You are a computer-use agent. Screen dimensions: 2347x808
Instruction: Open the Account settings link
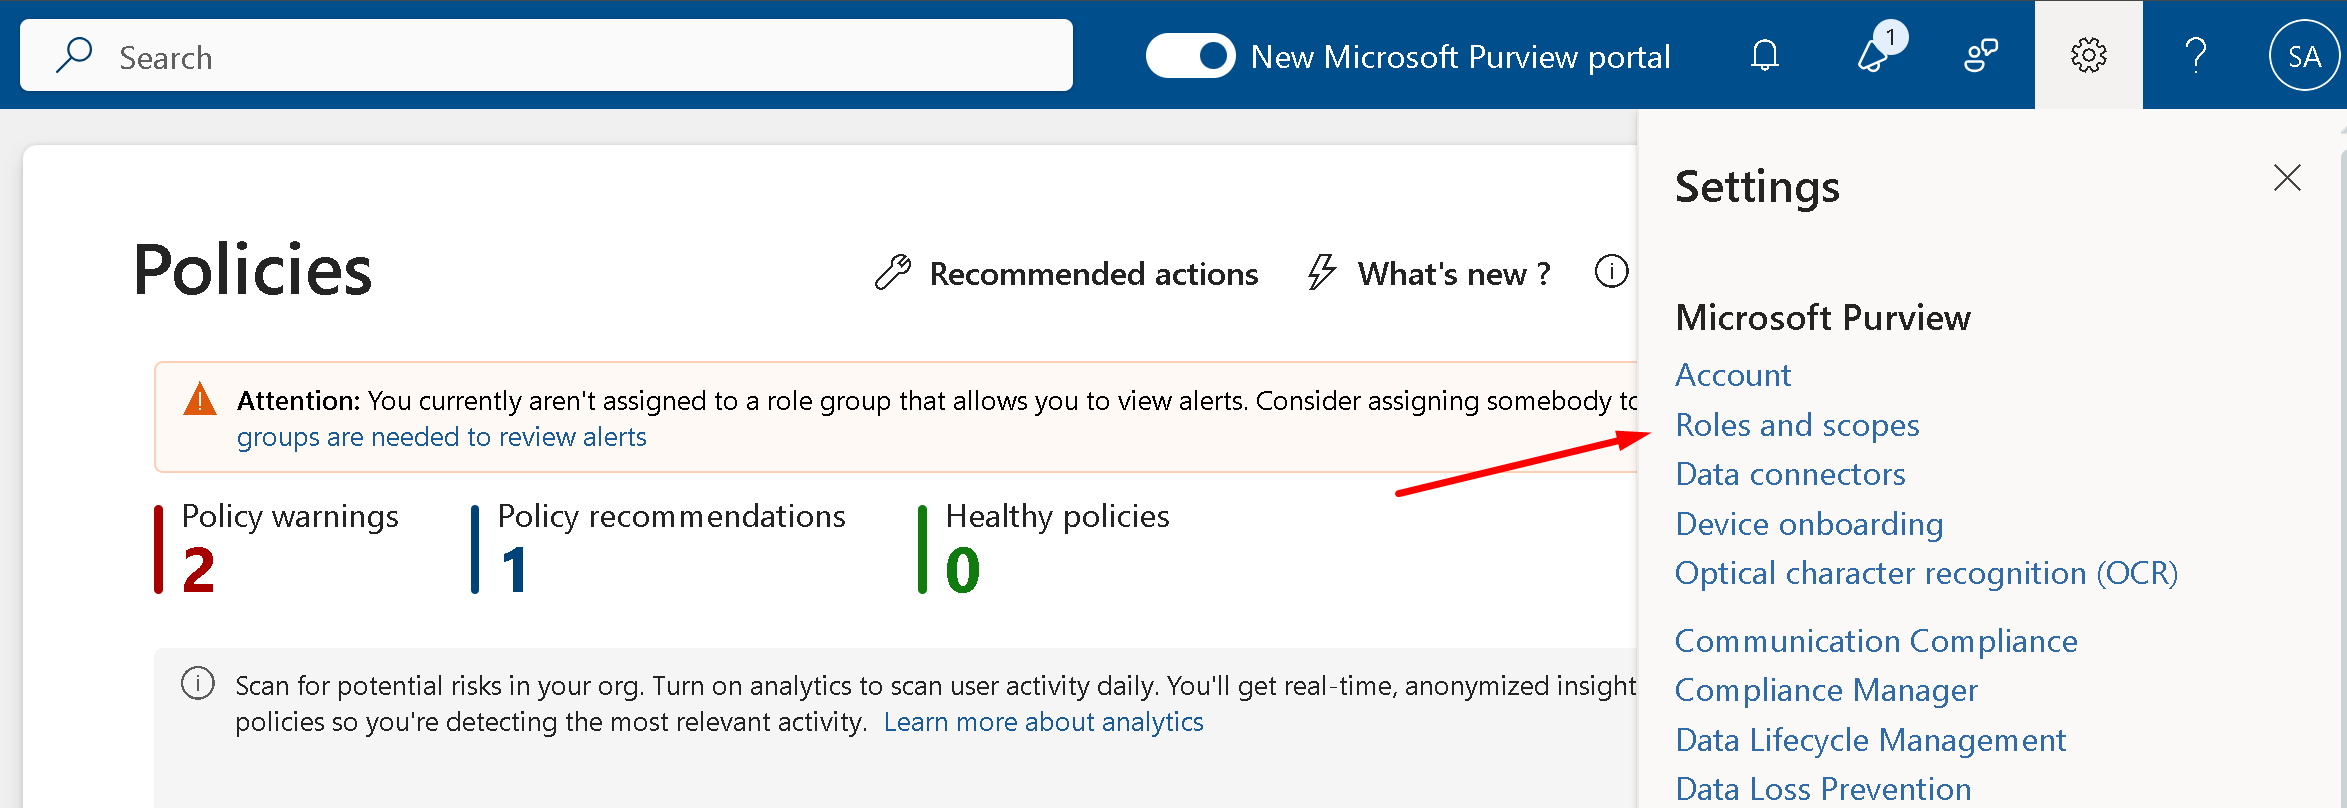click(x=1733, y=375)
